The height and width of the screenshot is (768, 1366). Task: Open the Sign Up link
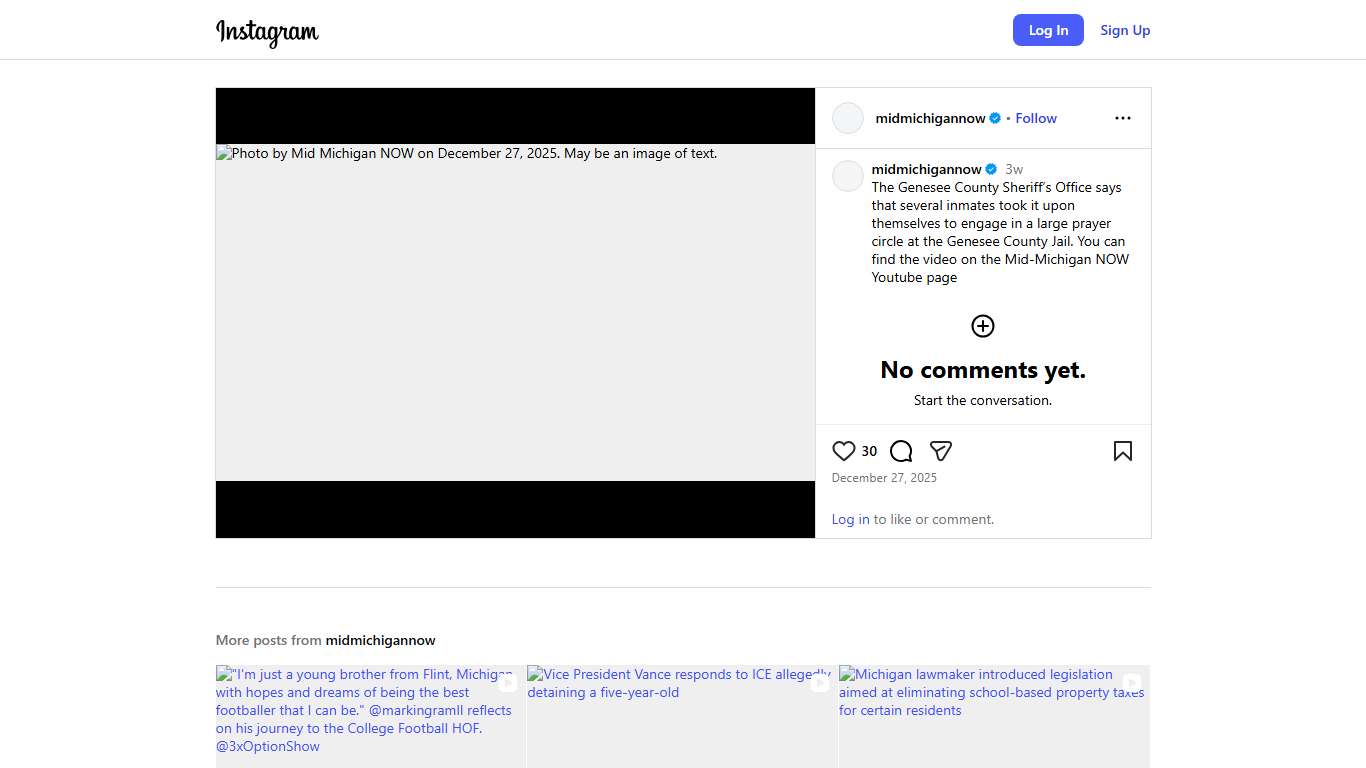click(x=1125, y=30)
